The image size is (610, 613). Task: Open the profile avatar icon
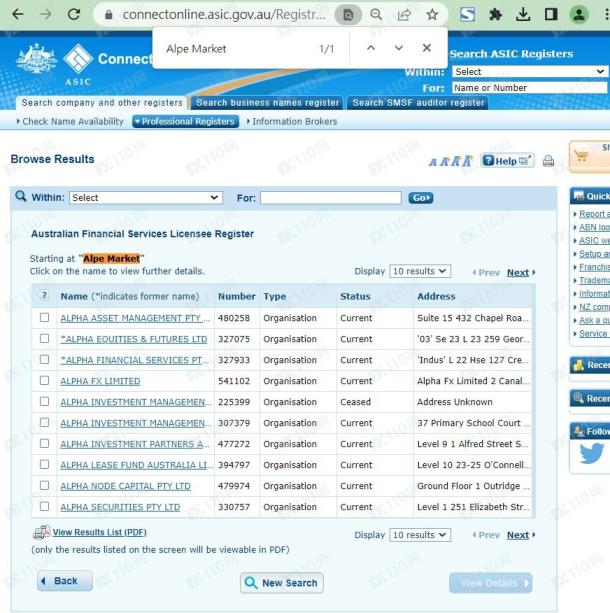click(x=579, y=15)
